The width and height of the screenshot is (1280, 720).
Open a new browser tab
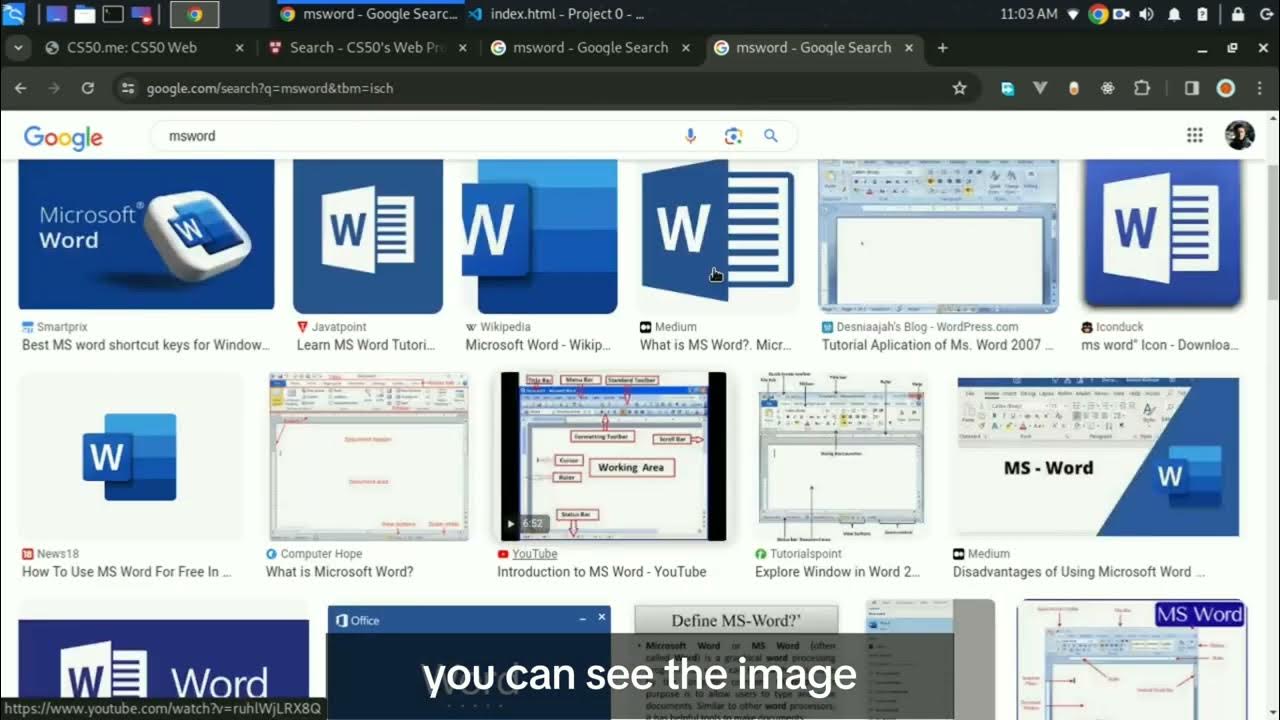942,47
